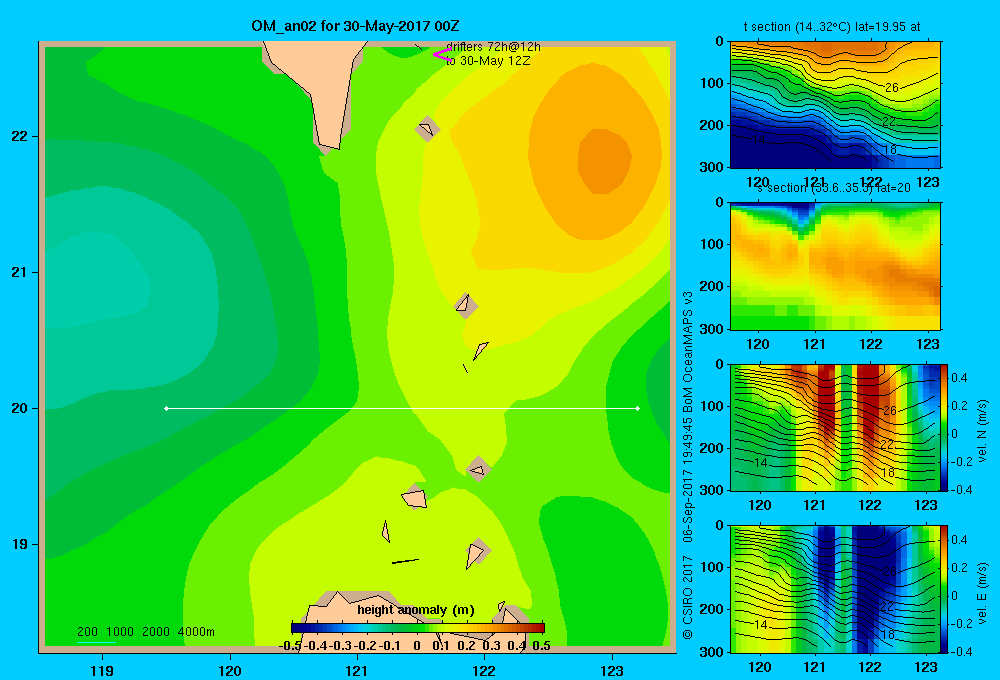Click the 'vel. N (m/s)' axis label
1000x680 pixels.
point(982,430)
